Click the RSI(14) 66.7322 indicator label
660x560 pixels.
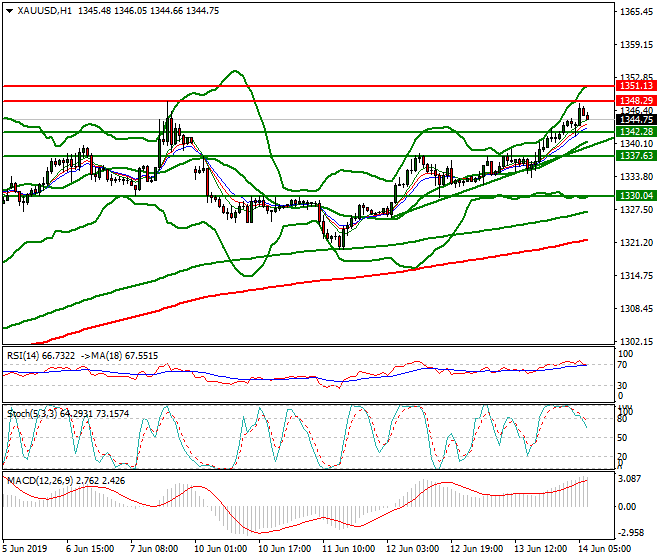[x=41, y=356]
